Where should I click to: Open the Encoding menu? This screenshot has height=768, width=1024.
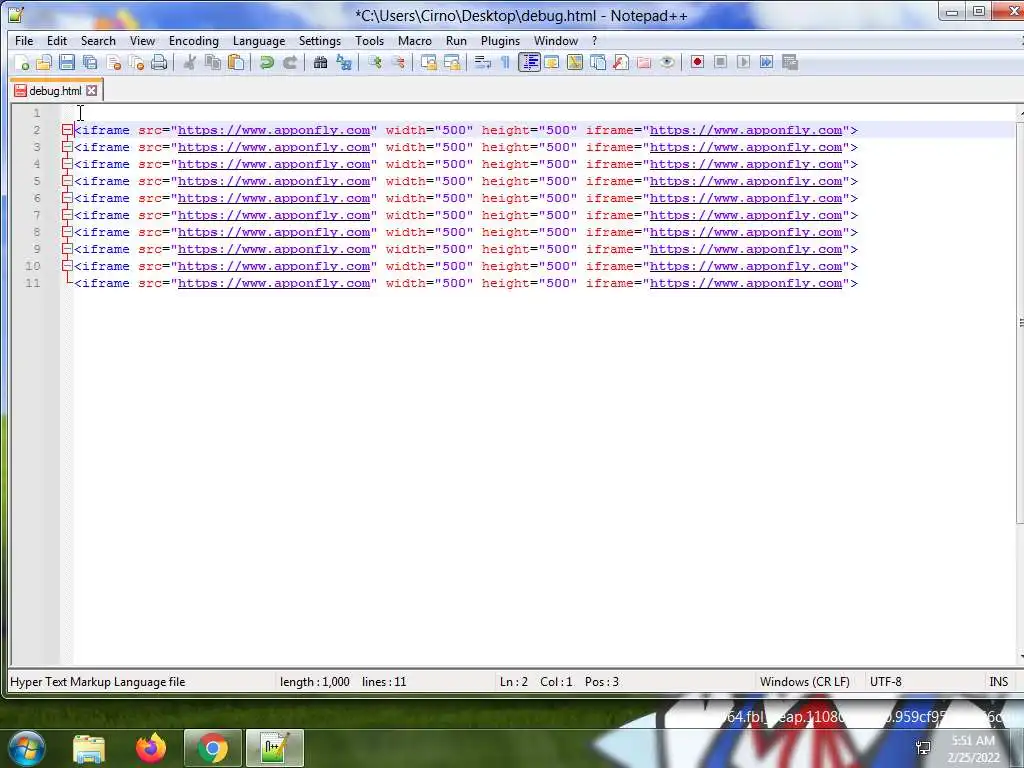pyautogui.click(x=193, y=40)
